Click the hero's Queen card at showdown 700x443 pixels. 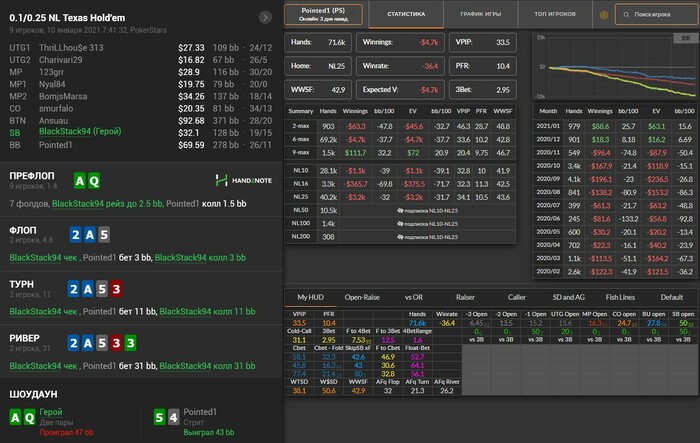[x=29, y=418]
